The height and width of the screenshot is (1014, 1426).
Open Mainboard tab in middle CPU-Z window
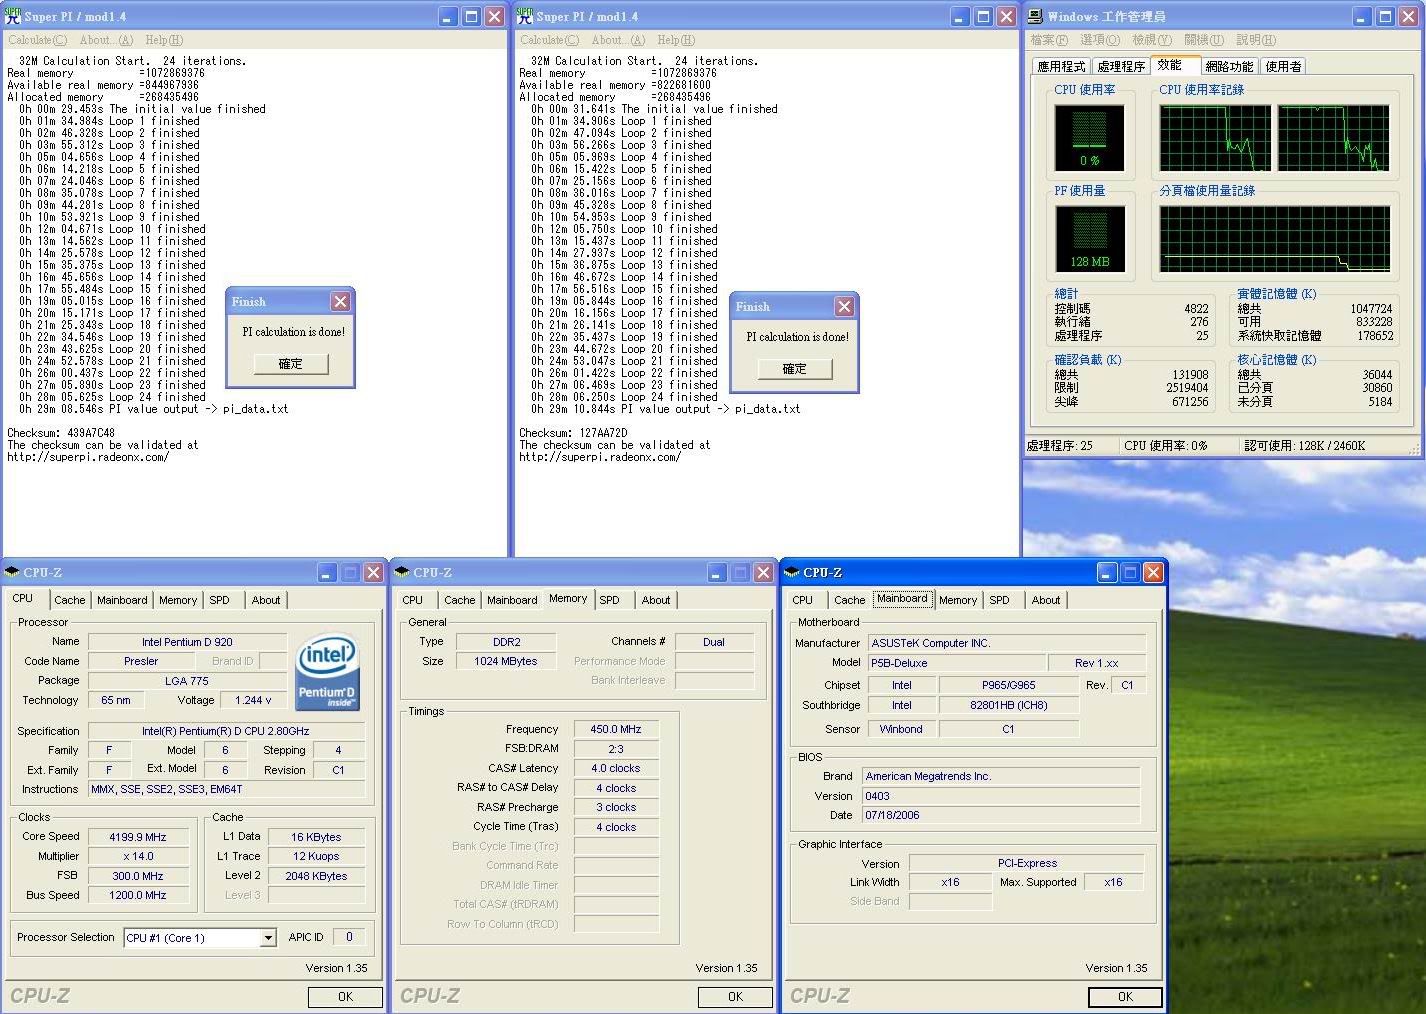(x=512, y=600)
